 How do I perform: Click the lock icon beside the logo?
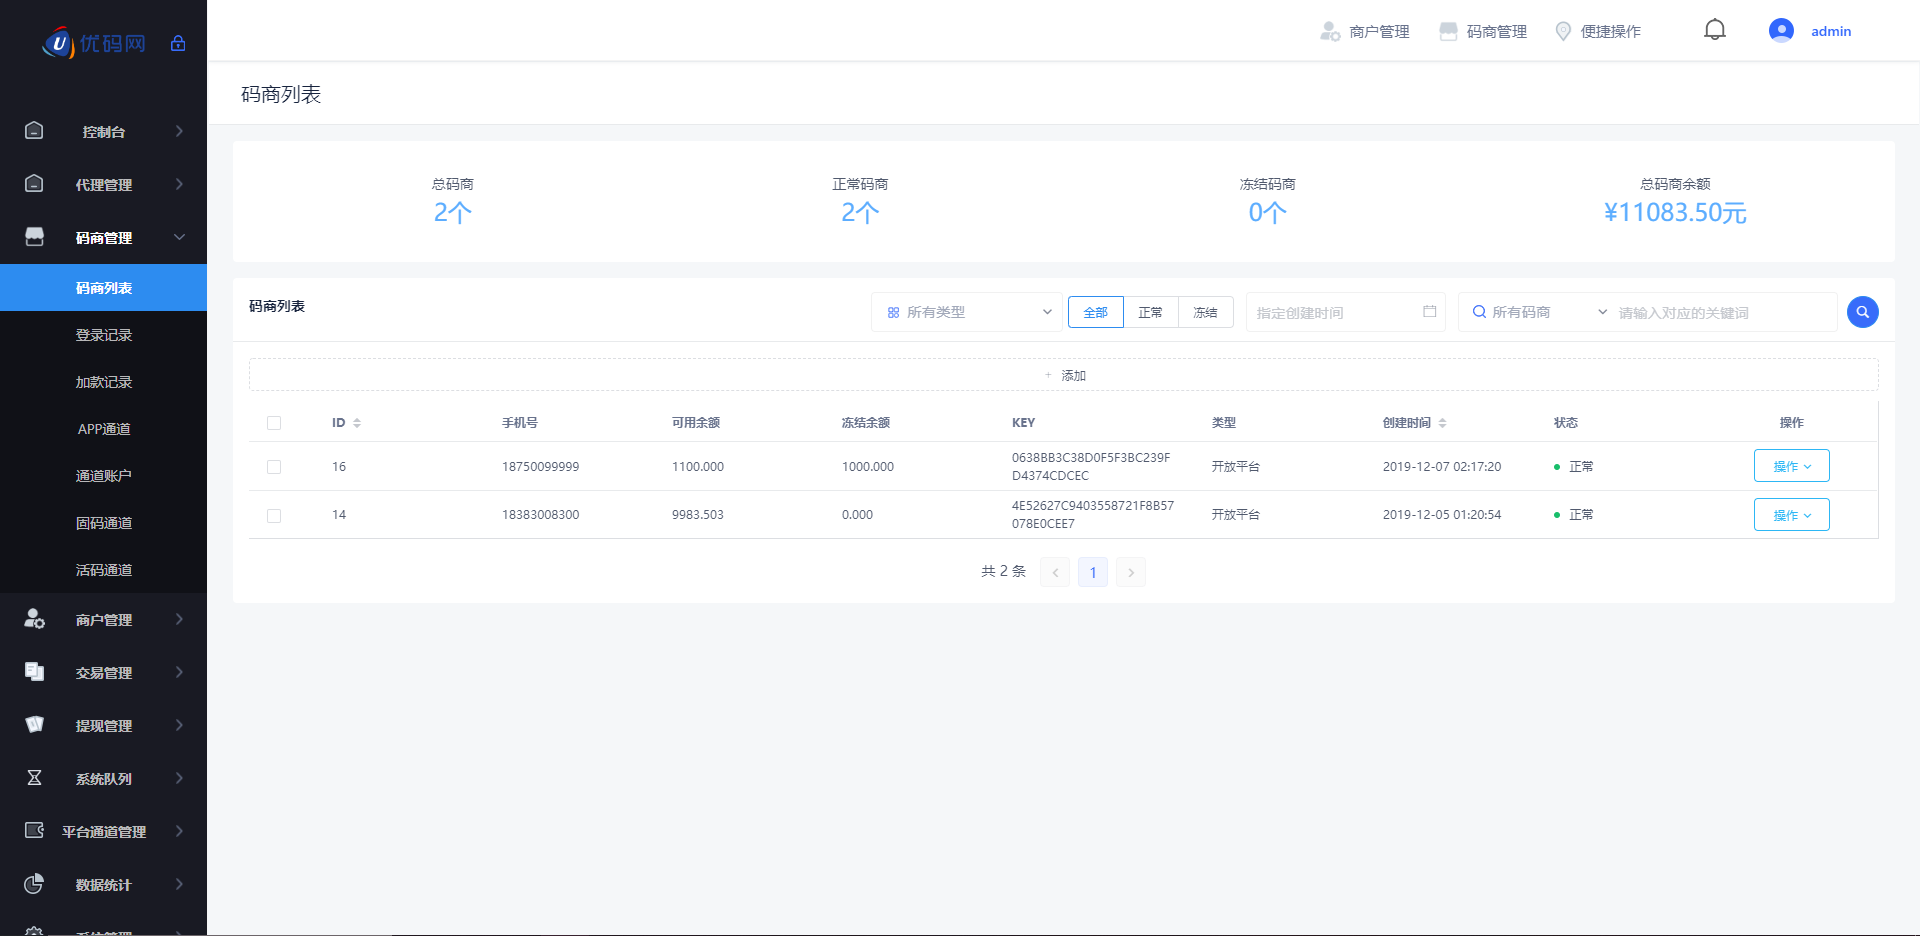[x=178, y=43]
